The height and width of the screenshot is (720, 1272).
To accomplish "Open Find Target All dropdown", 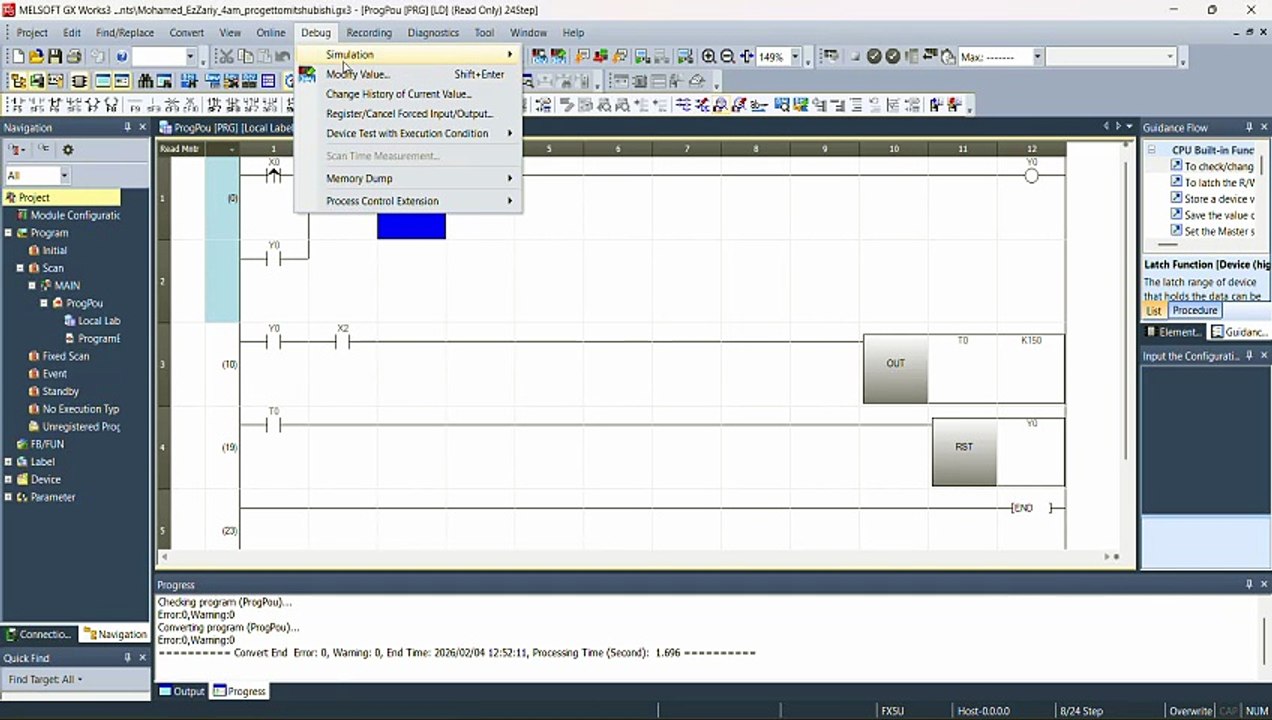I will 45,679.
